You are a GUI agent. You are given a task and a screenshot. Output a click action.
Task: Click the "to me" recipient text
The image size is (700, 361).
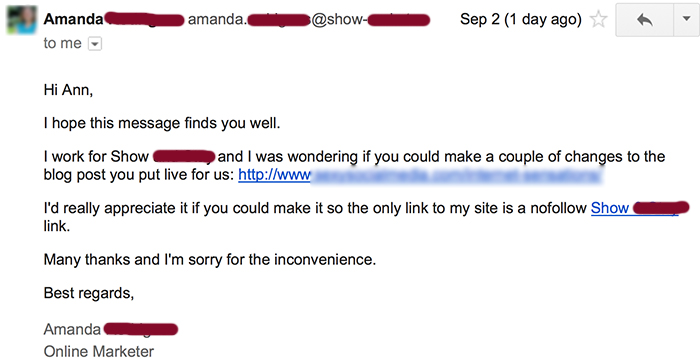tap(62, 44)
